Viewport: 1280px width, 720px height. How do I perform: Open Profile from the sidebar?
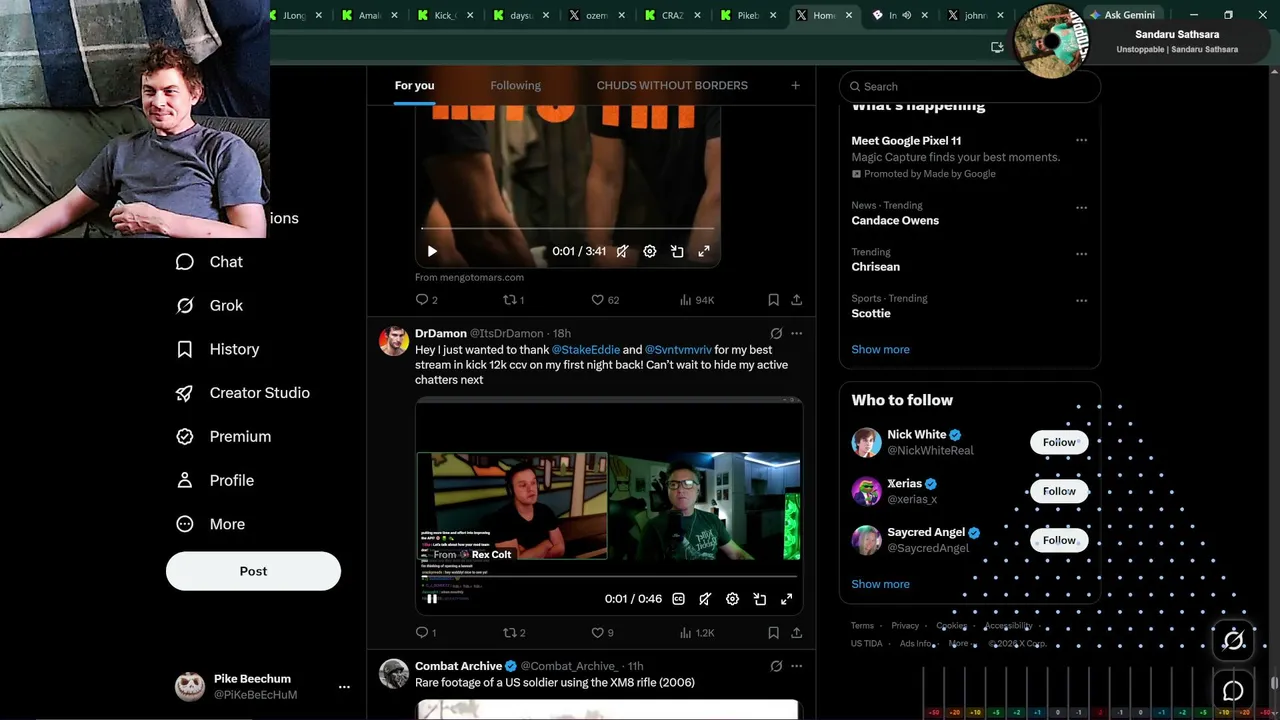[x=215, y=480]
